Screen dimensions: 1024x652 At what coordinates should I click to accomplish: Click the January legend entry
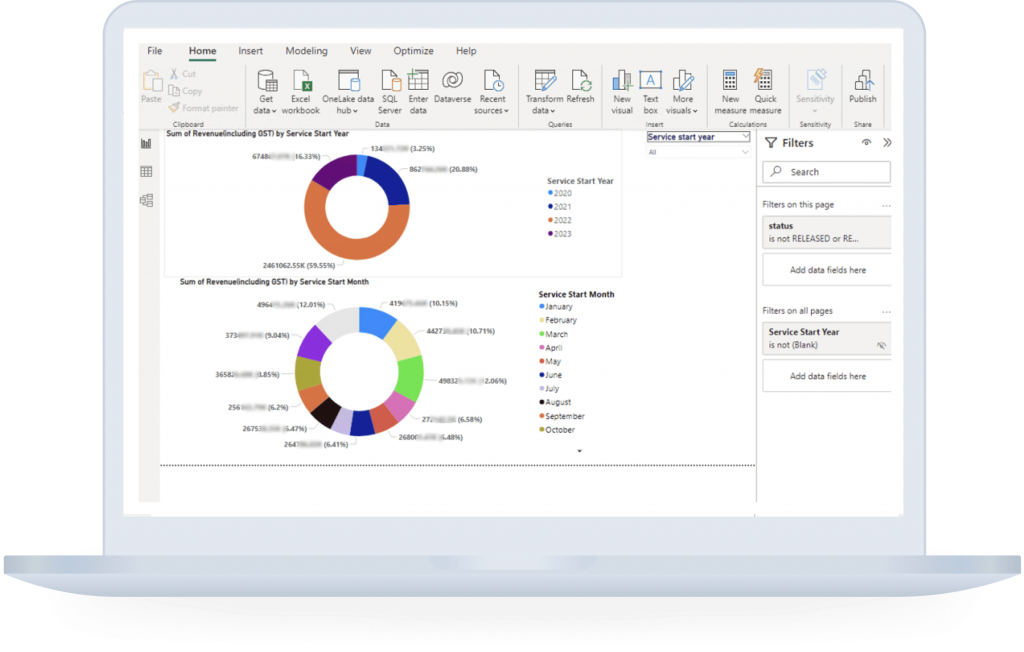click(x=556, y=306)
